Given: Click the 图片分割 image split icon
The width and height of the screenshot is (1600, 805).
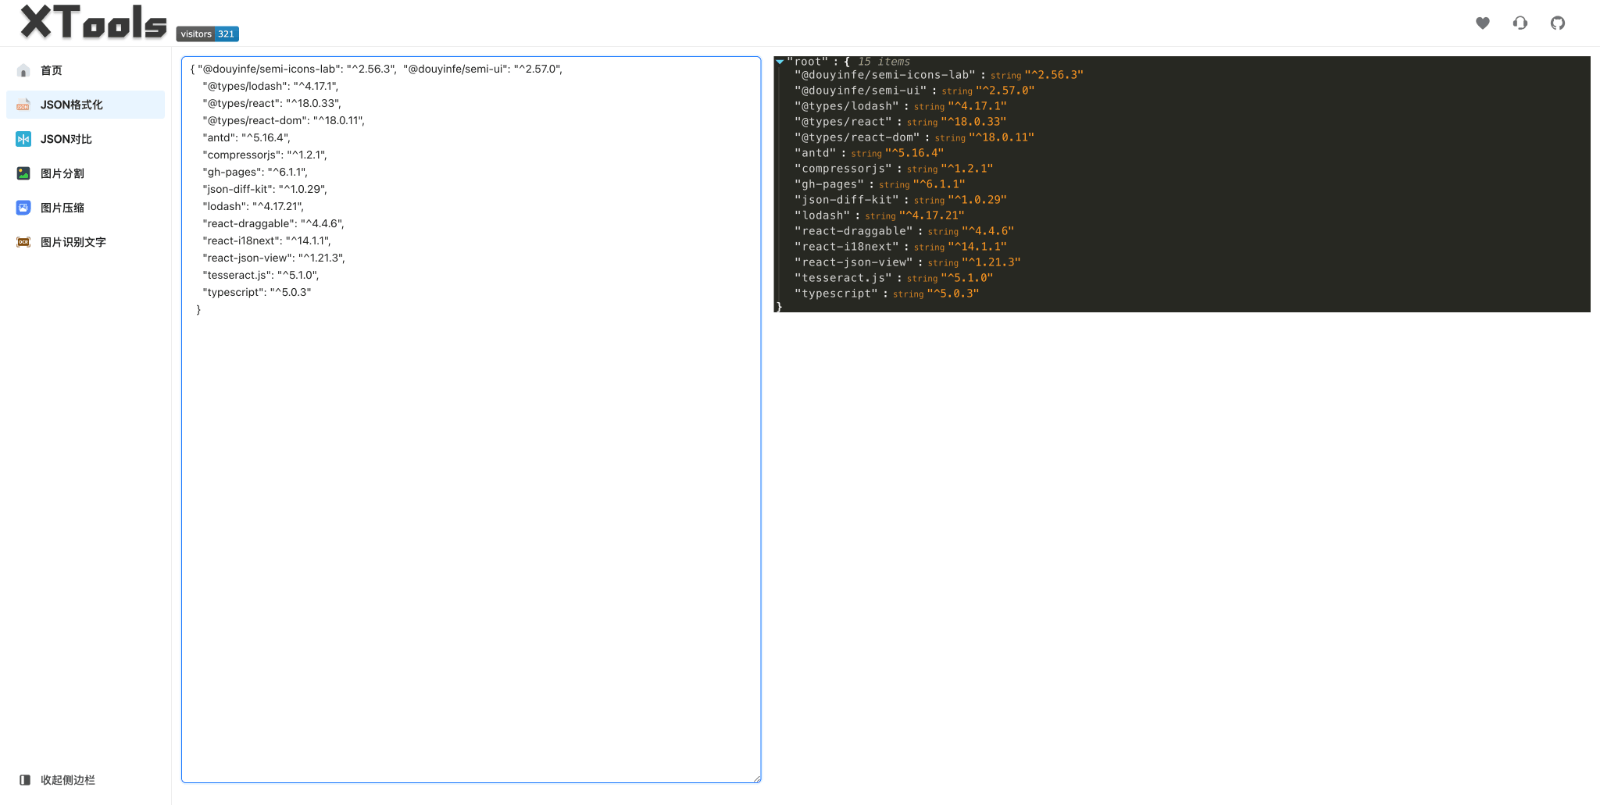Looking at the screenshot, I should 23,173.
